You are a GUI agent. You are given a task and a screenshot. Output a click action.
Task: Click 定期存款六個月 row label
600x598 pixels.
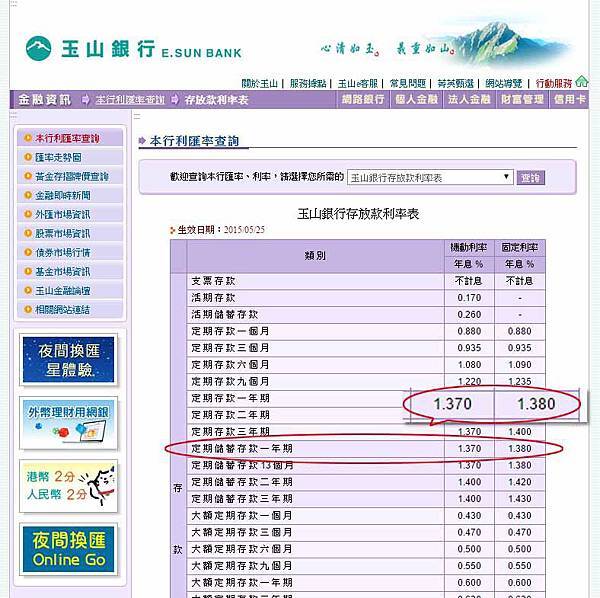click(230, 365)
